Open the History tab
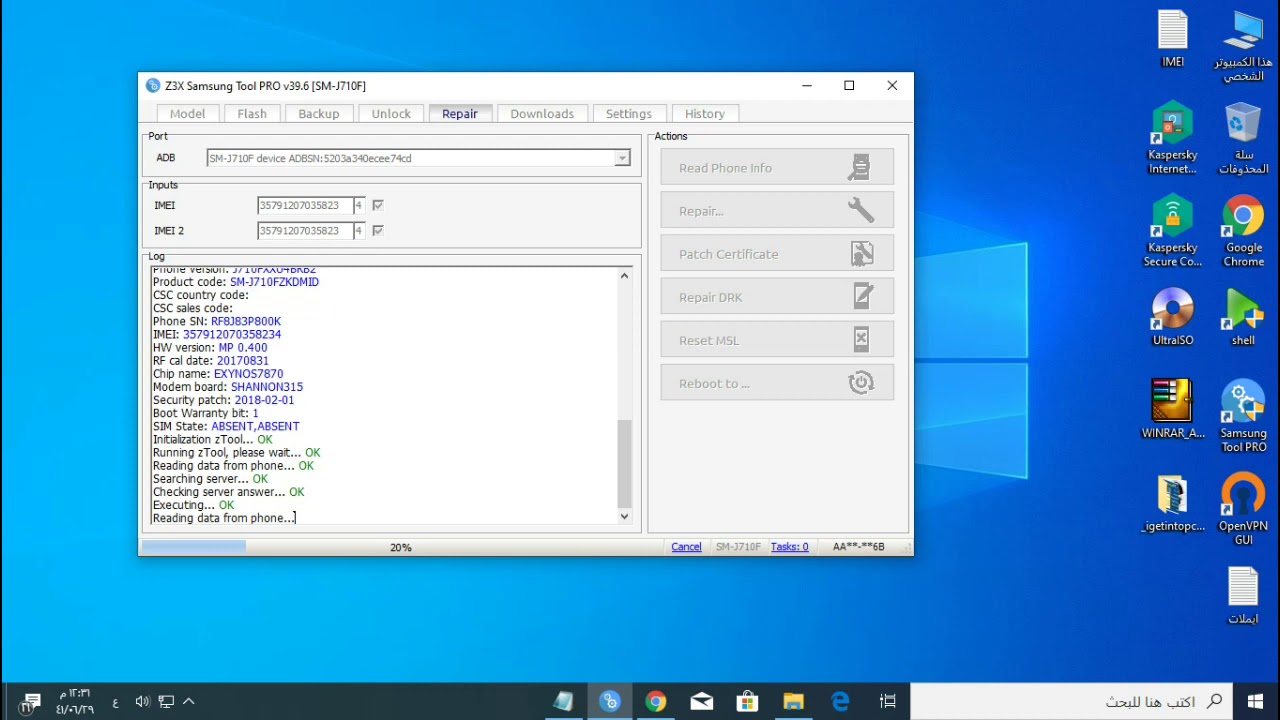 point(705,114)
